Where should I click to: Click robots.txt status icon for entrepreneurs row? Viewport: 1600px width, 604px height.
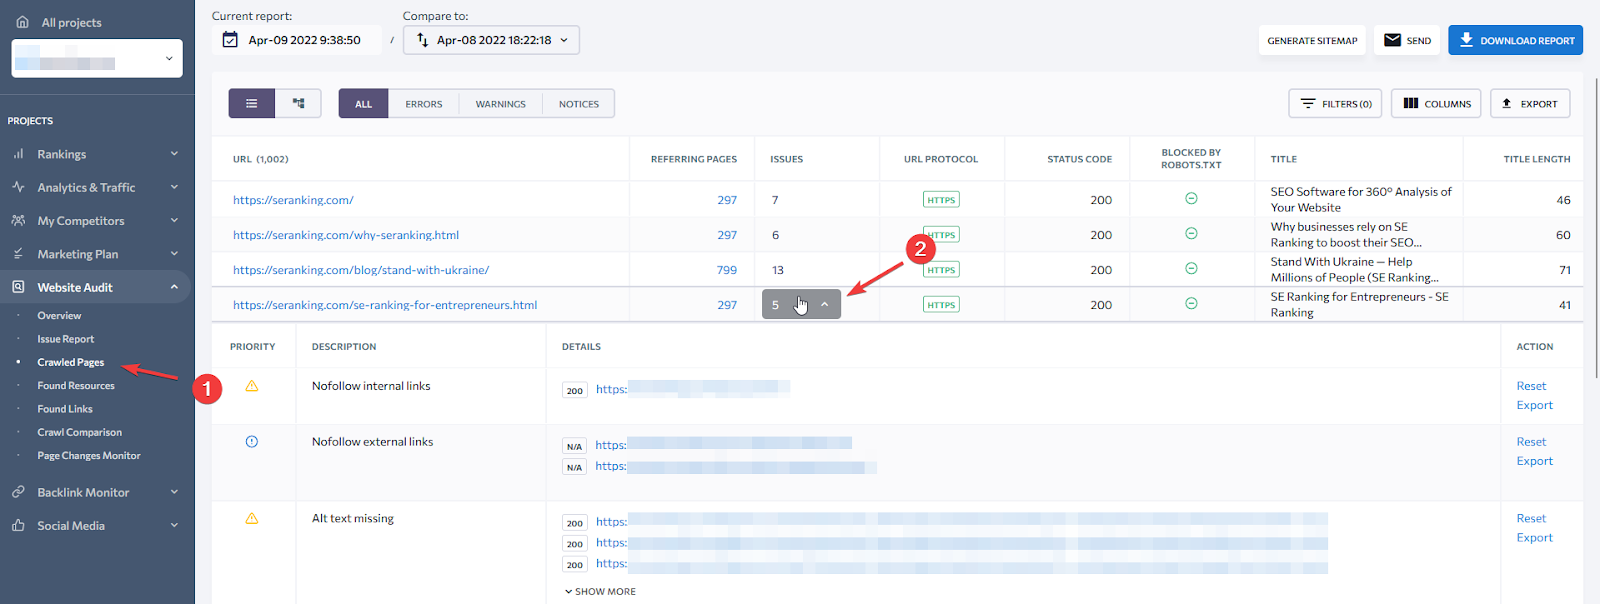[x=1191, y=303]
